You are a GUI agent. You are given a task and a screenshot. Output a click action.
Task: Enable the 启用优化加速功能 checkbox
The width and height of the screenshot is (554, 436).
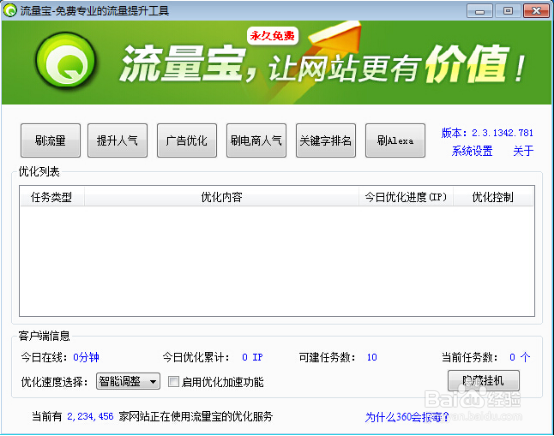(x=173, y=382)
